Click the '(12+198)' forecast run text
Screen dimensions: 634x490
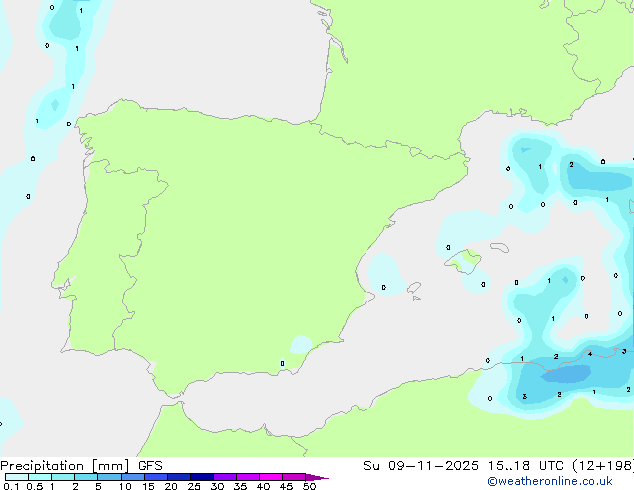point(603,466)
